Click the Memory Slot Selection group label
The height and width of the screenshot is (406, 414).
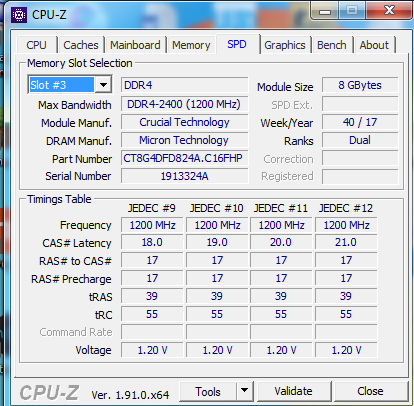(80, 63)
